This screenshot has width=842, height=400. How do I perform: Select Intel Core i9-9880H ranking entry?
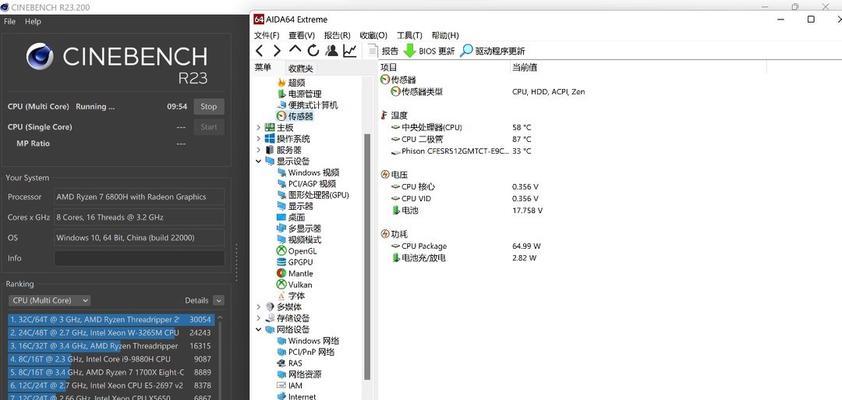111,359
